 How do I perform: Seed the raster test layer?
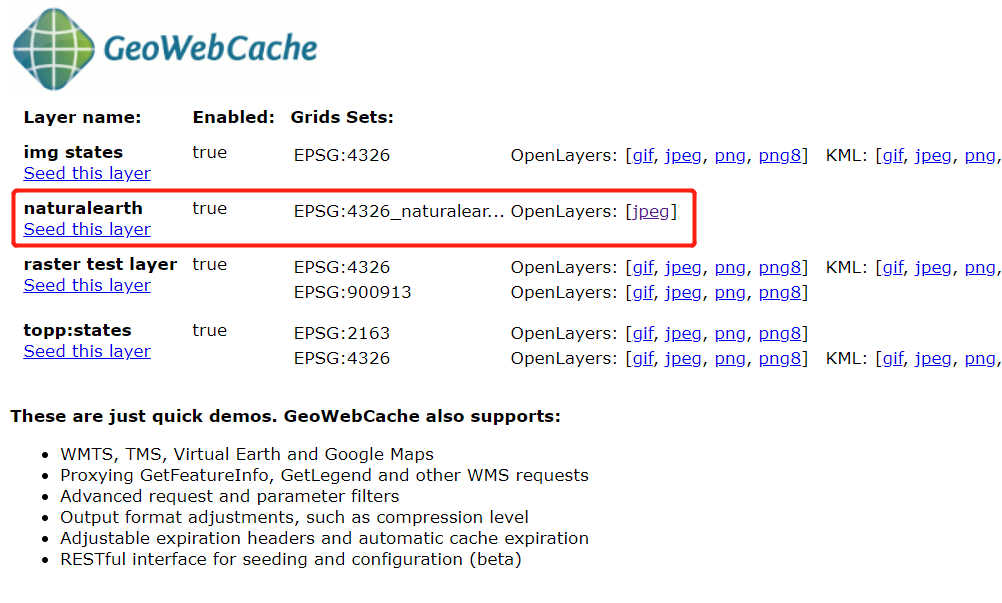[86, 285]
